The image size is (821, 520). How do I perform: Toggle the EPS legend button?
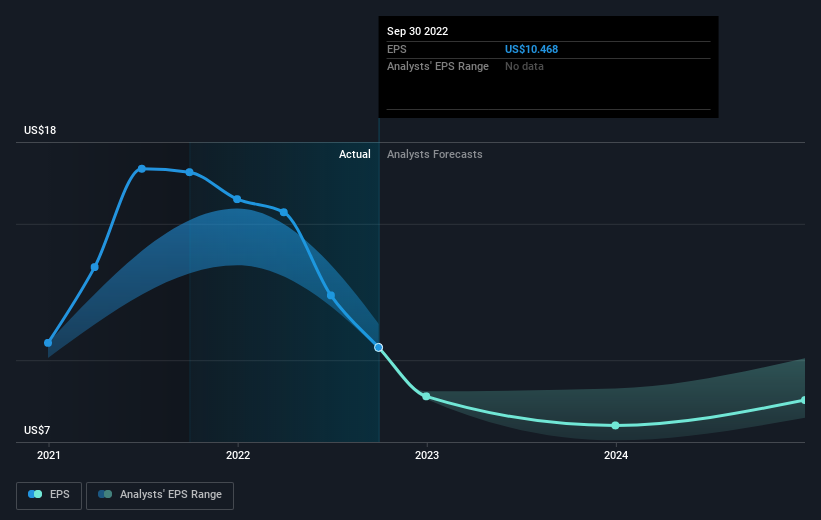pyautogui.click(x=49, y=495)
